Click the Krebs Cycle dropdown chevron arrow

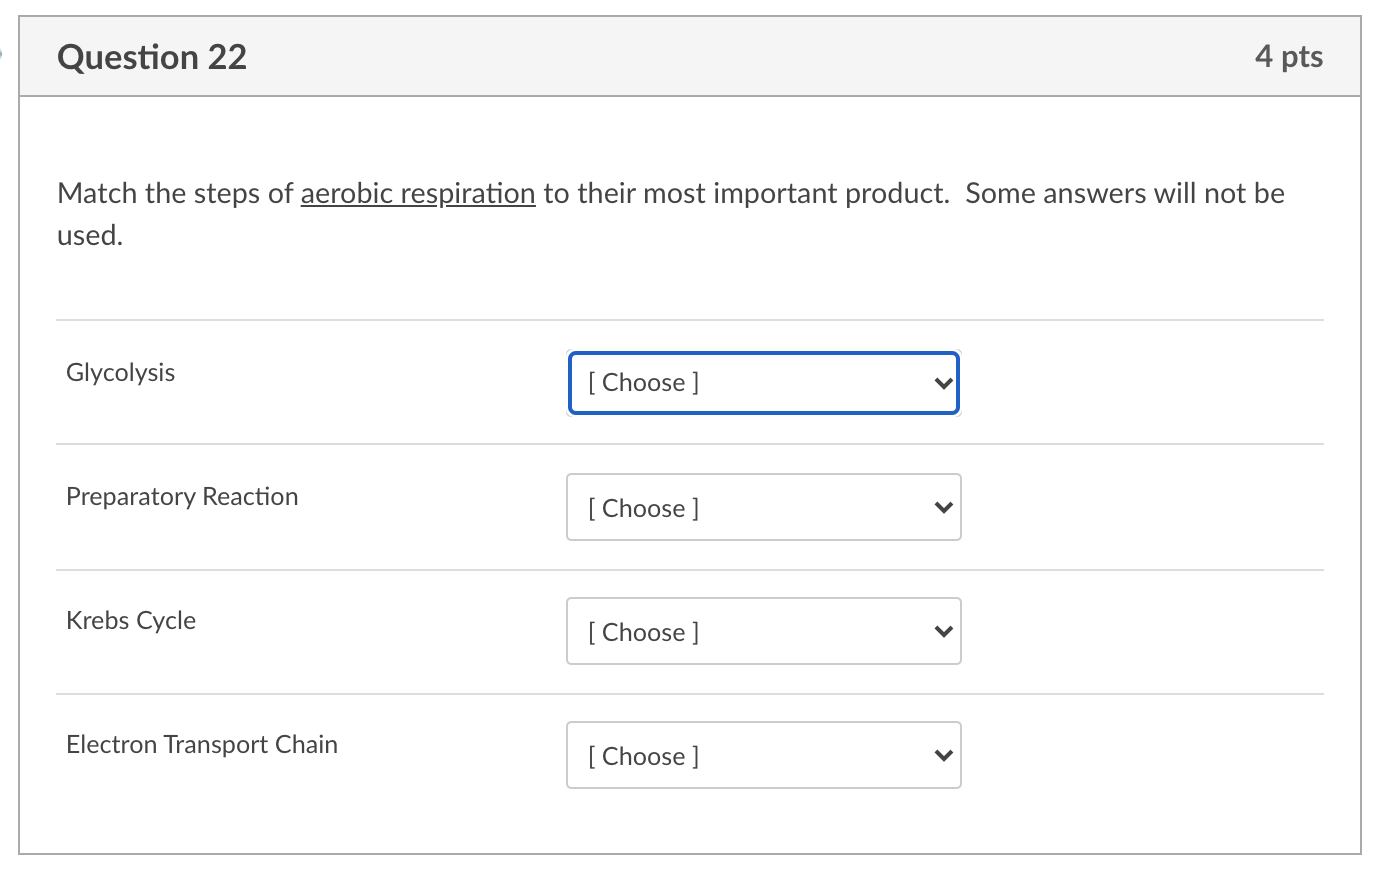coord(942,632)
